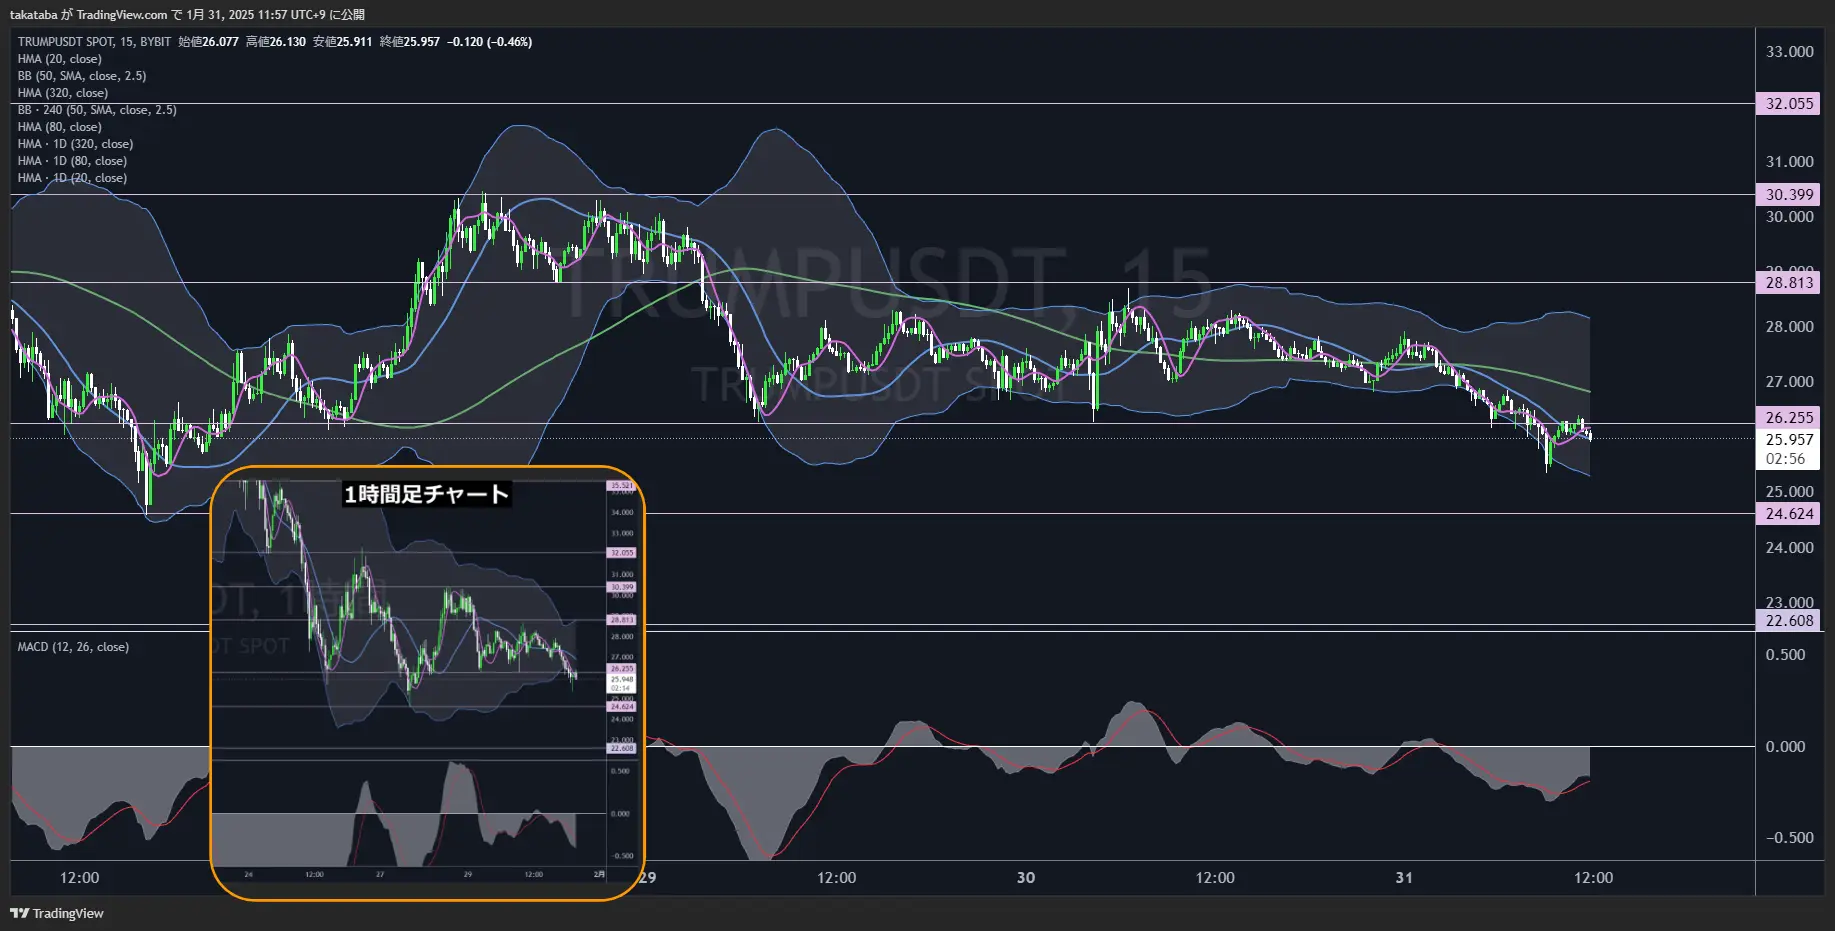The width and height of the screenshot is (1835, 931).
Task: Click date label 30 on time axis
Action: point(1026,878)
